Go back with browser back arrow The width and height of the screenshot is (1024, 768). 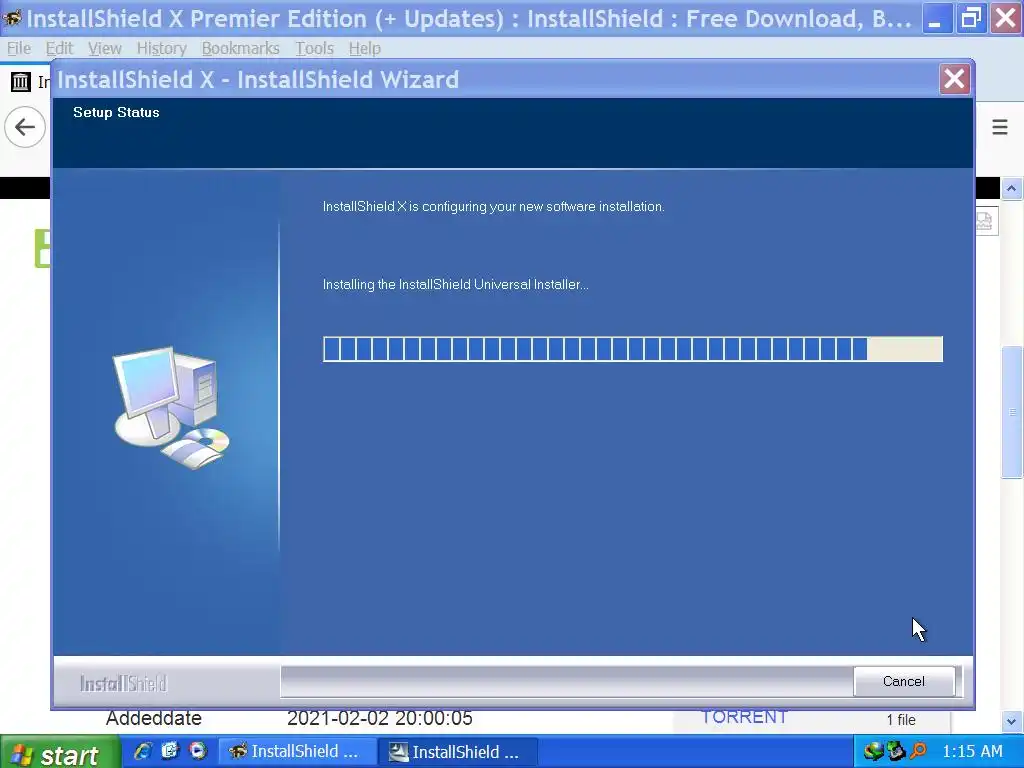pyautogui.click(x=25, y=127)
